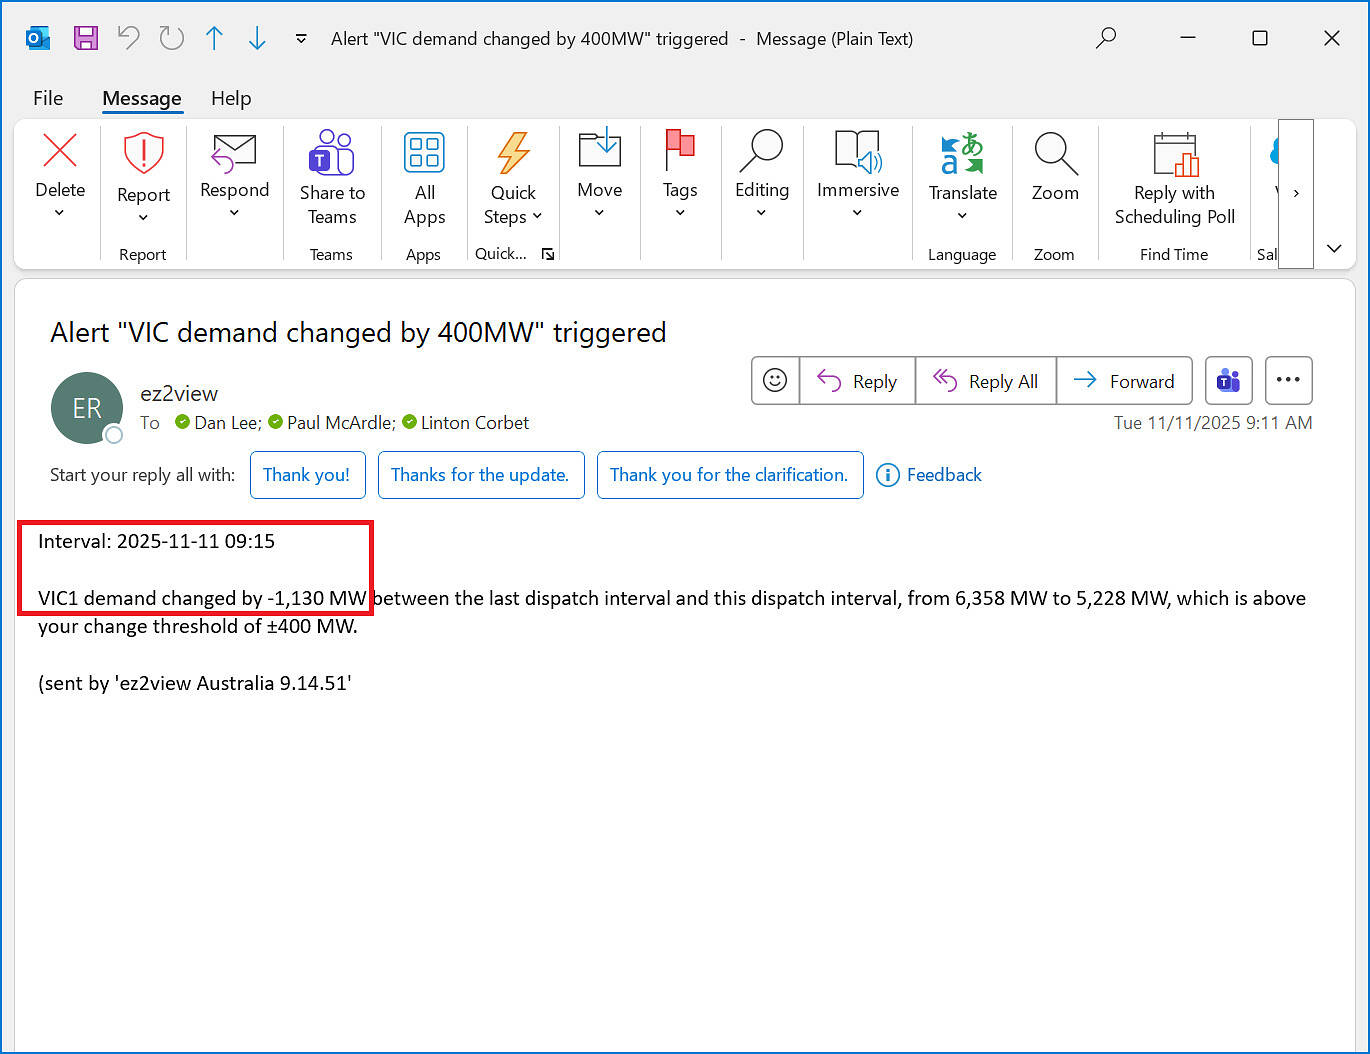This screenshot has width=1370, height=1054.
Task: Click the Zoom magnifier icon
Action: [x=1055, y=154]
